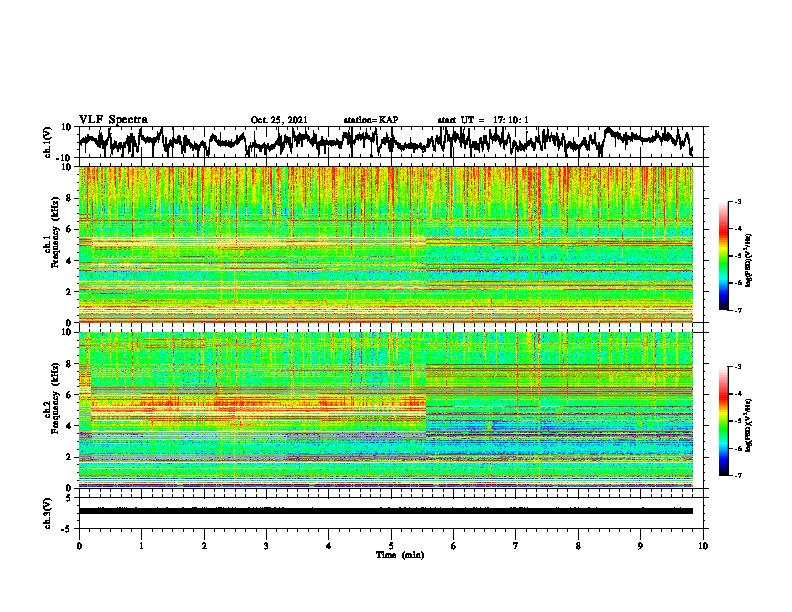The image size is (792, 612).
Task: Select the log(PSD) label beside ch.1 colorbar
Action: 748,261
